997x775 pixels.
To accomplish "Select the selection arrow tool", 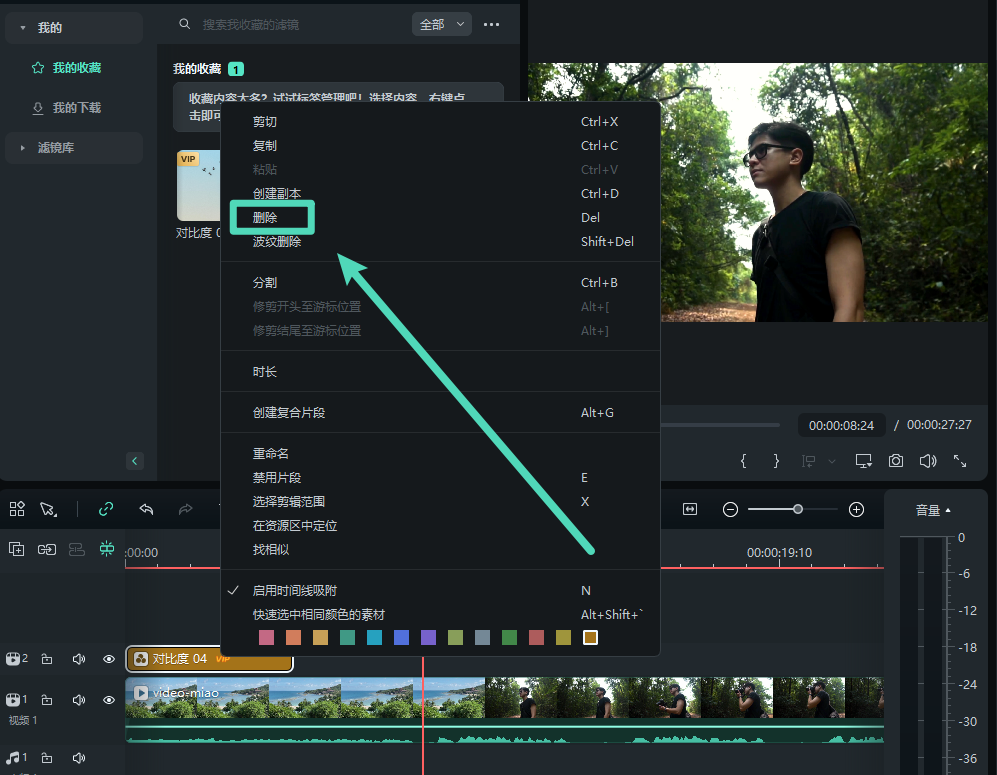I will pyautogui.click(x=48, y=509).
